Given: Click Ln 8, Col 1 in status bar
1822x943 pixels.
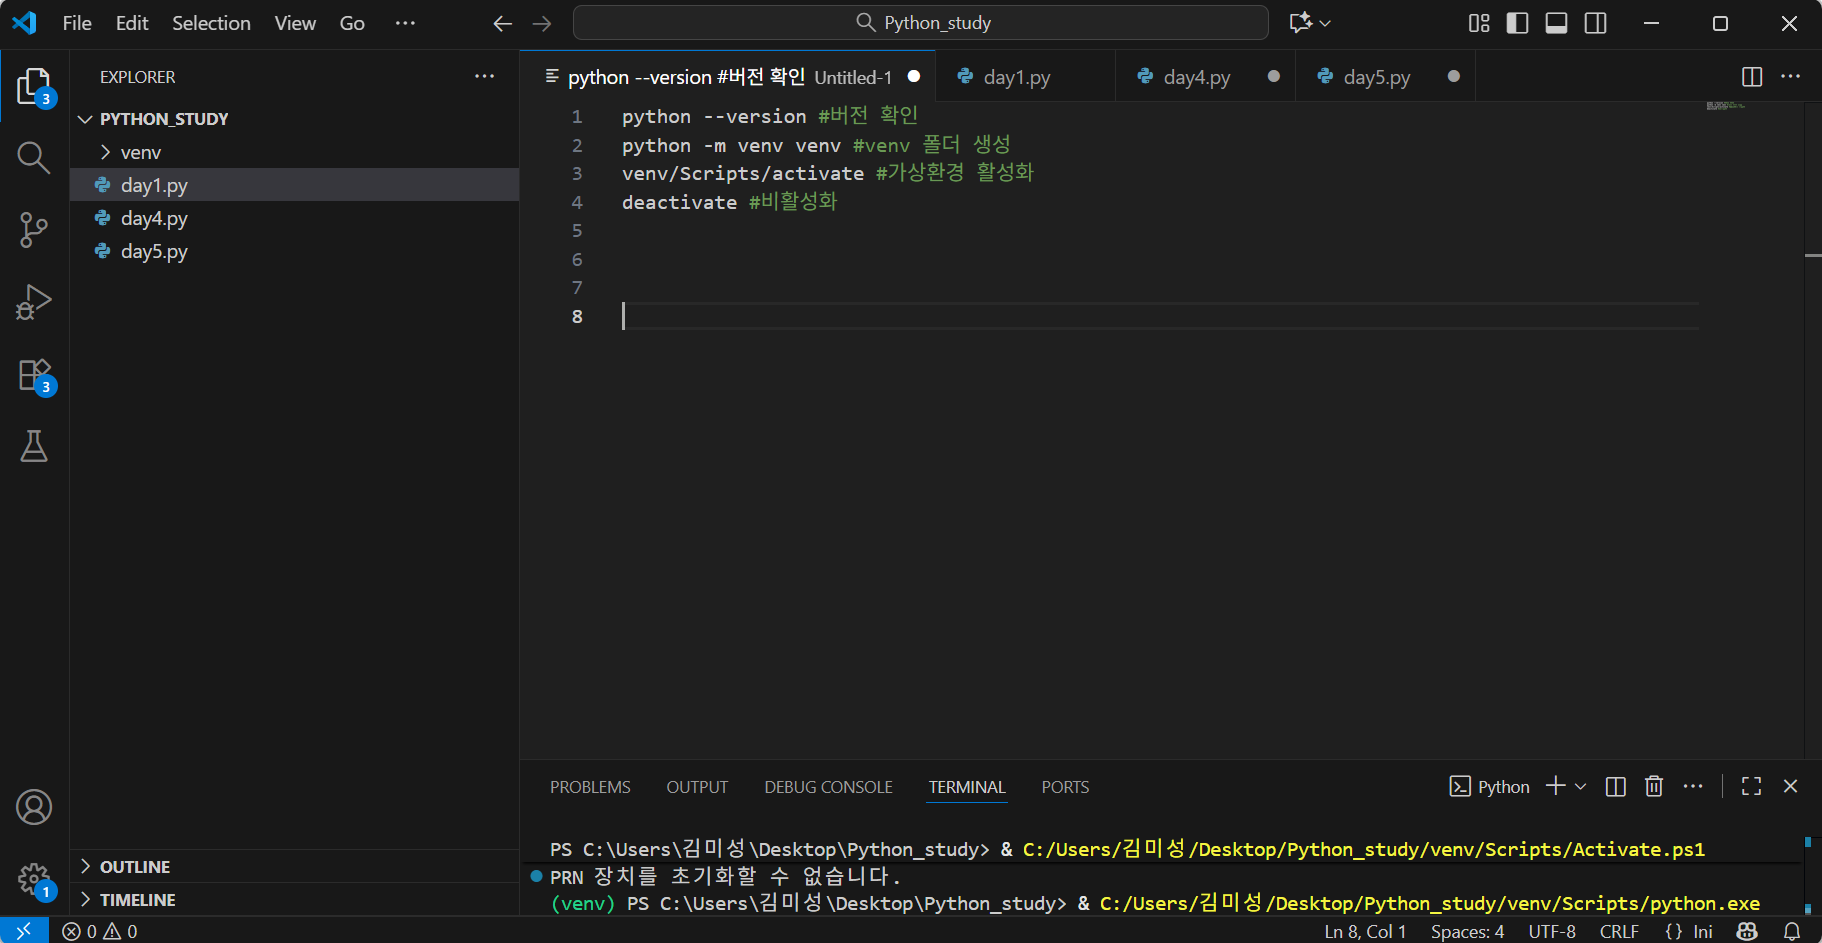Looking at the screenshot, I should point(1365,931).
